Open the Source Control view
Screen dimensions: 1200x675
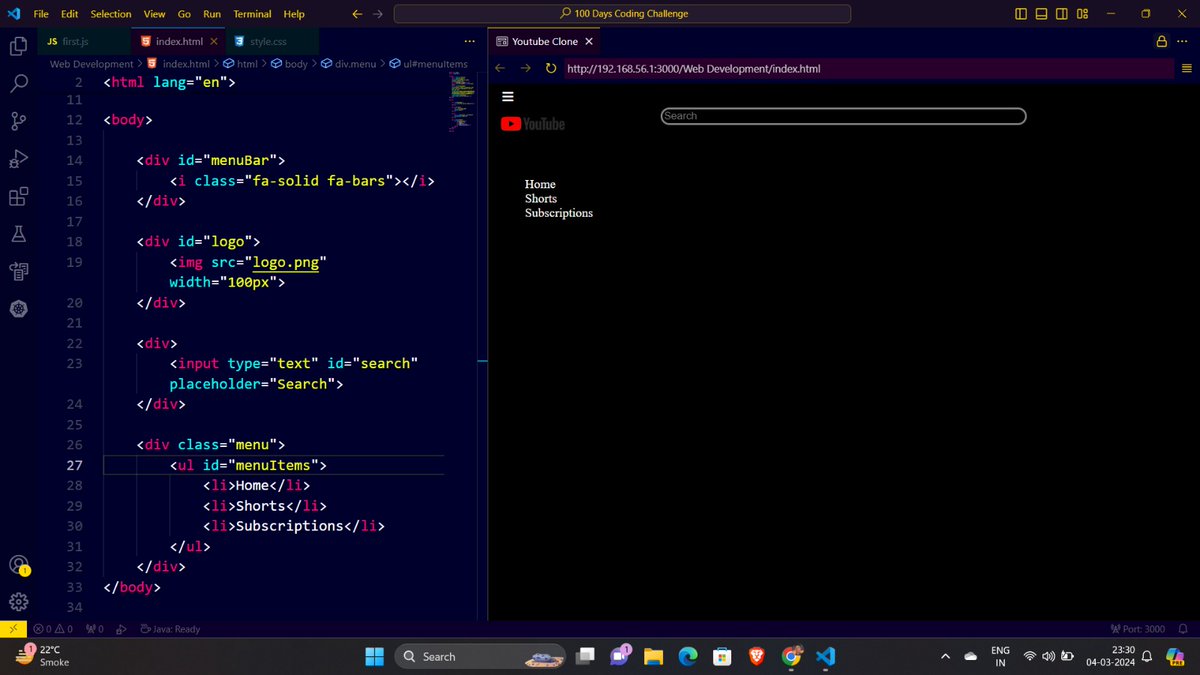18,121
